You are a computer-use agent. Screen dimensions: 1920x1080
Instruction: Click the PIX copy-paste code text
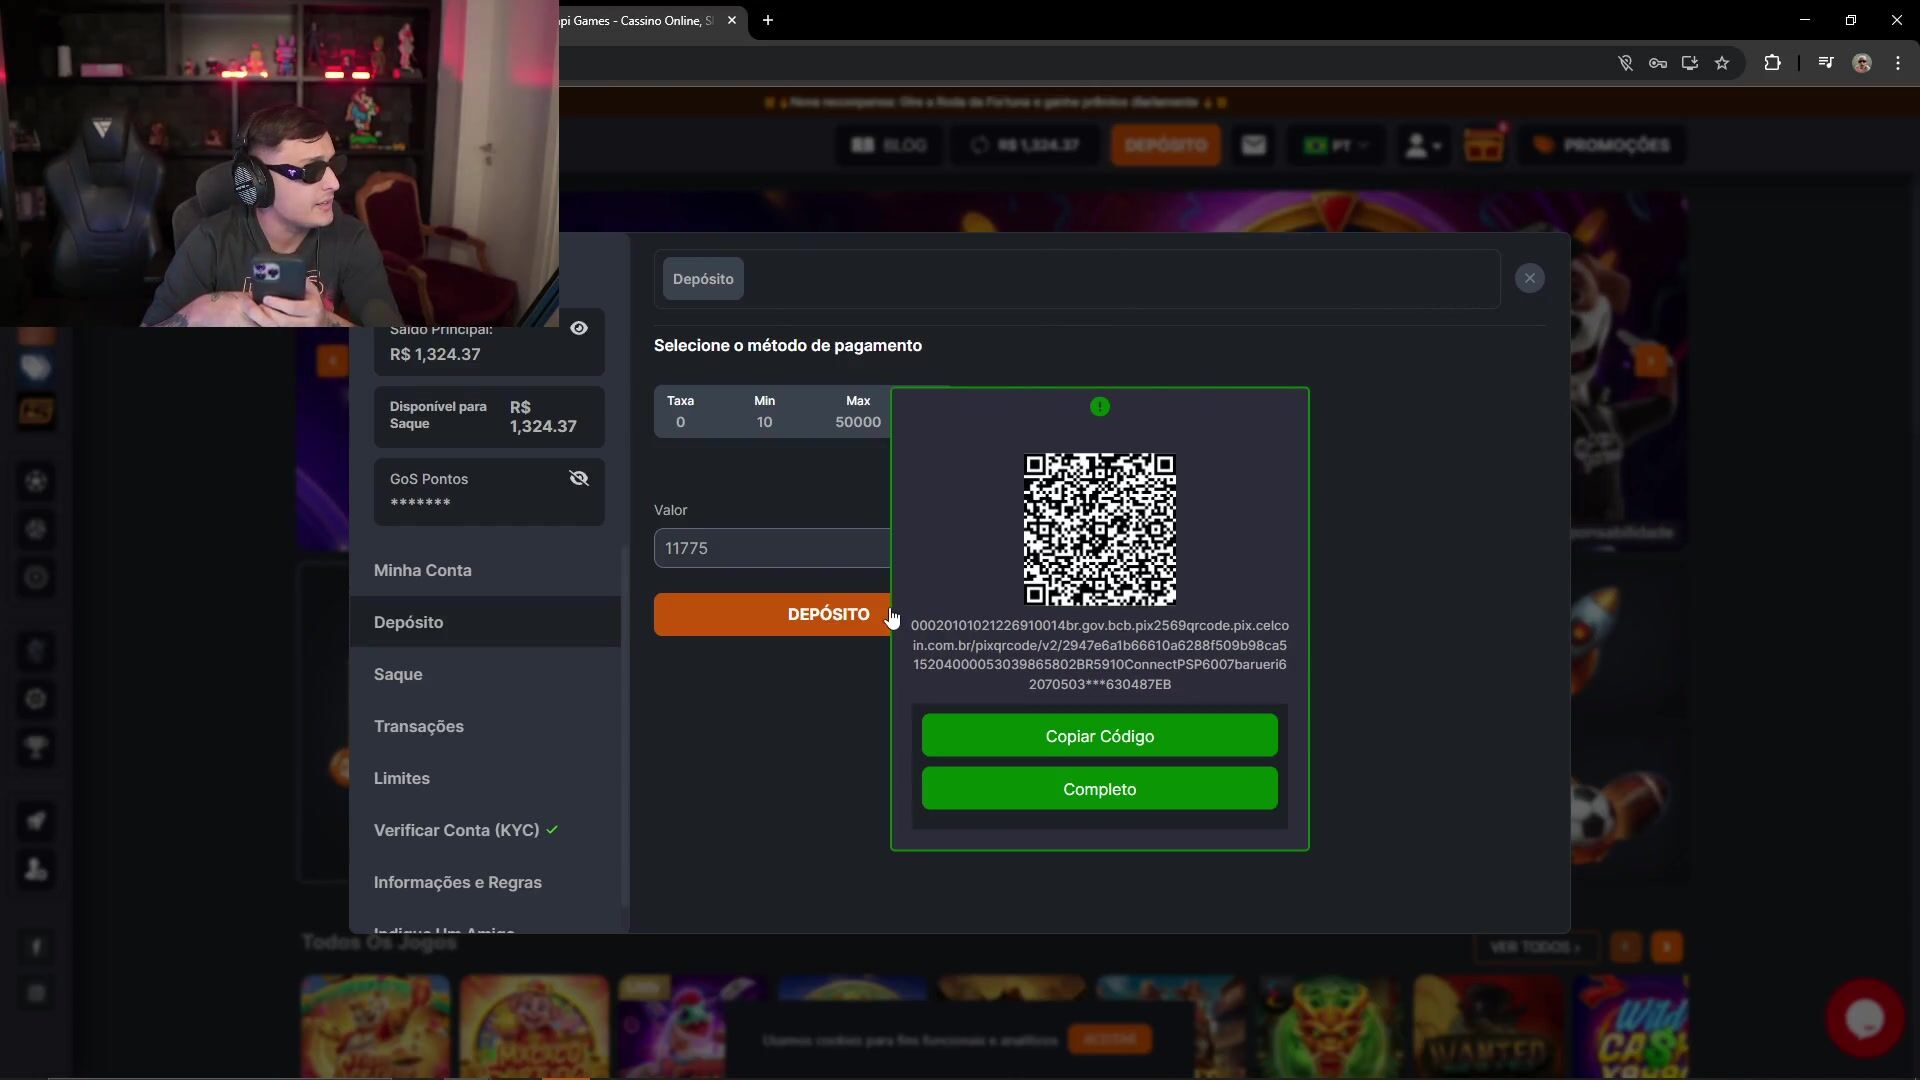click(x=1099, y=655)
